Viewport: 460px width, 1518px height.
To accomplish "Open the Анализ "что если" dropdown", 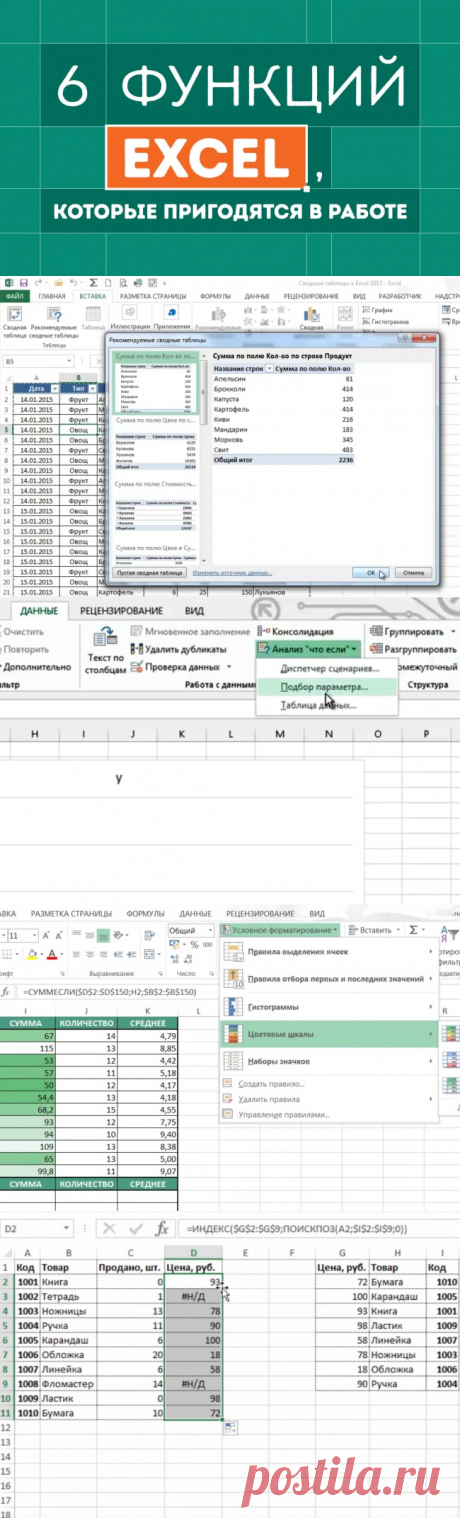I will [x=309, y=648].
